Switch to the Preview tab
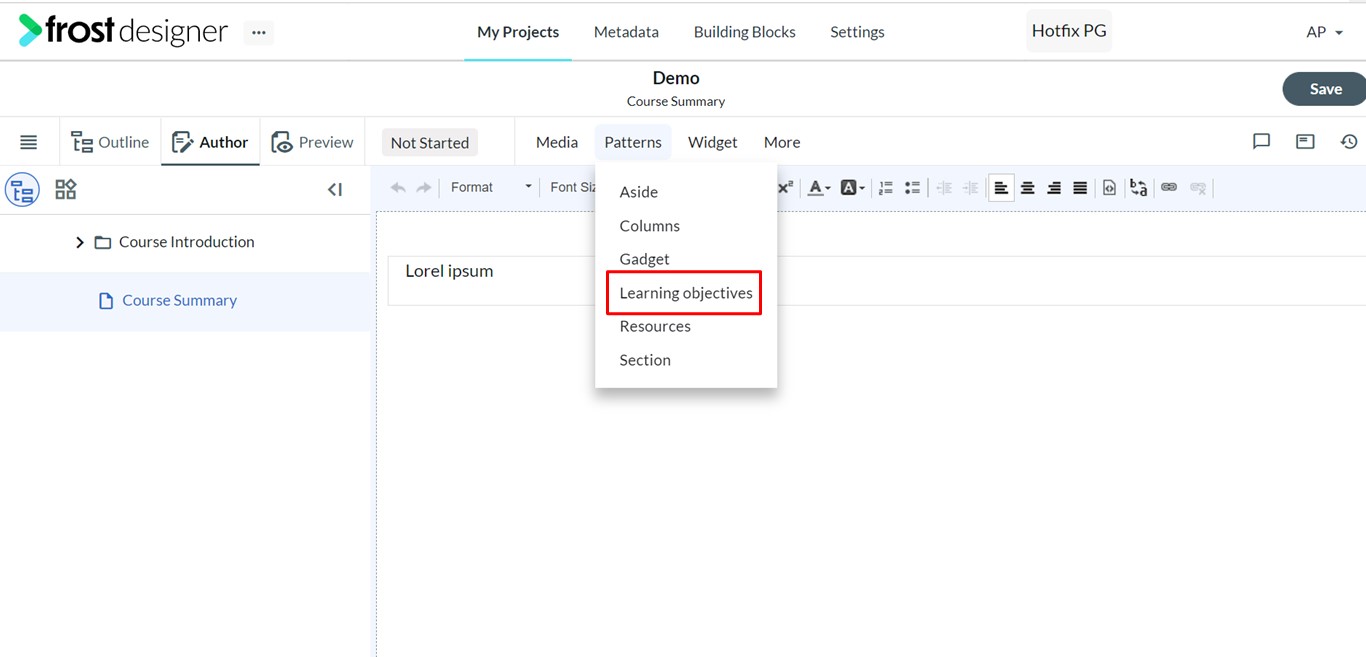This screenshot has height=657, width=1366. 312,142
